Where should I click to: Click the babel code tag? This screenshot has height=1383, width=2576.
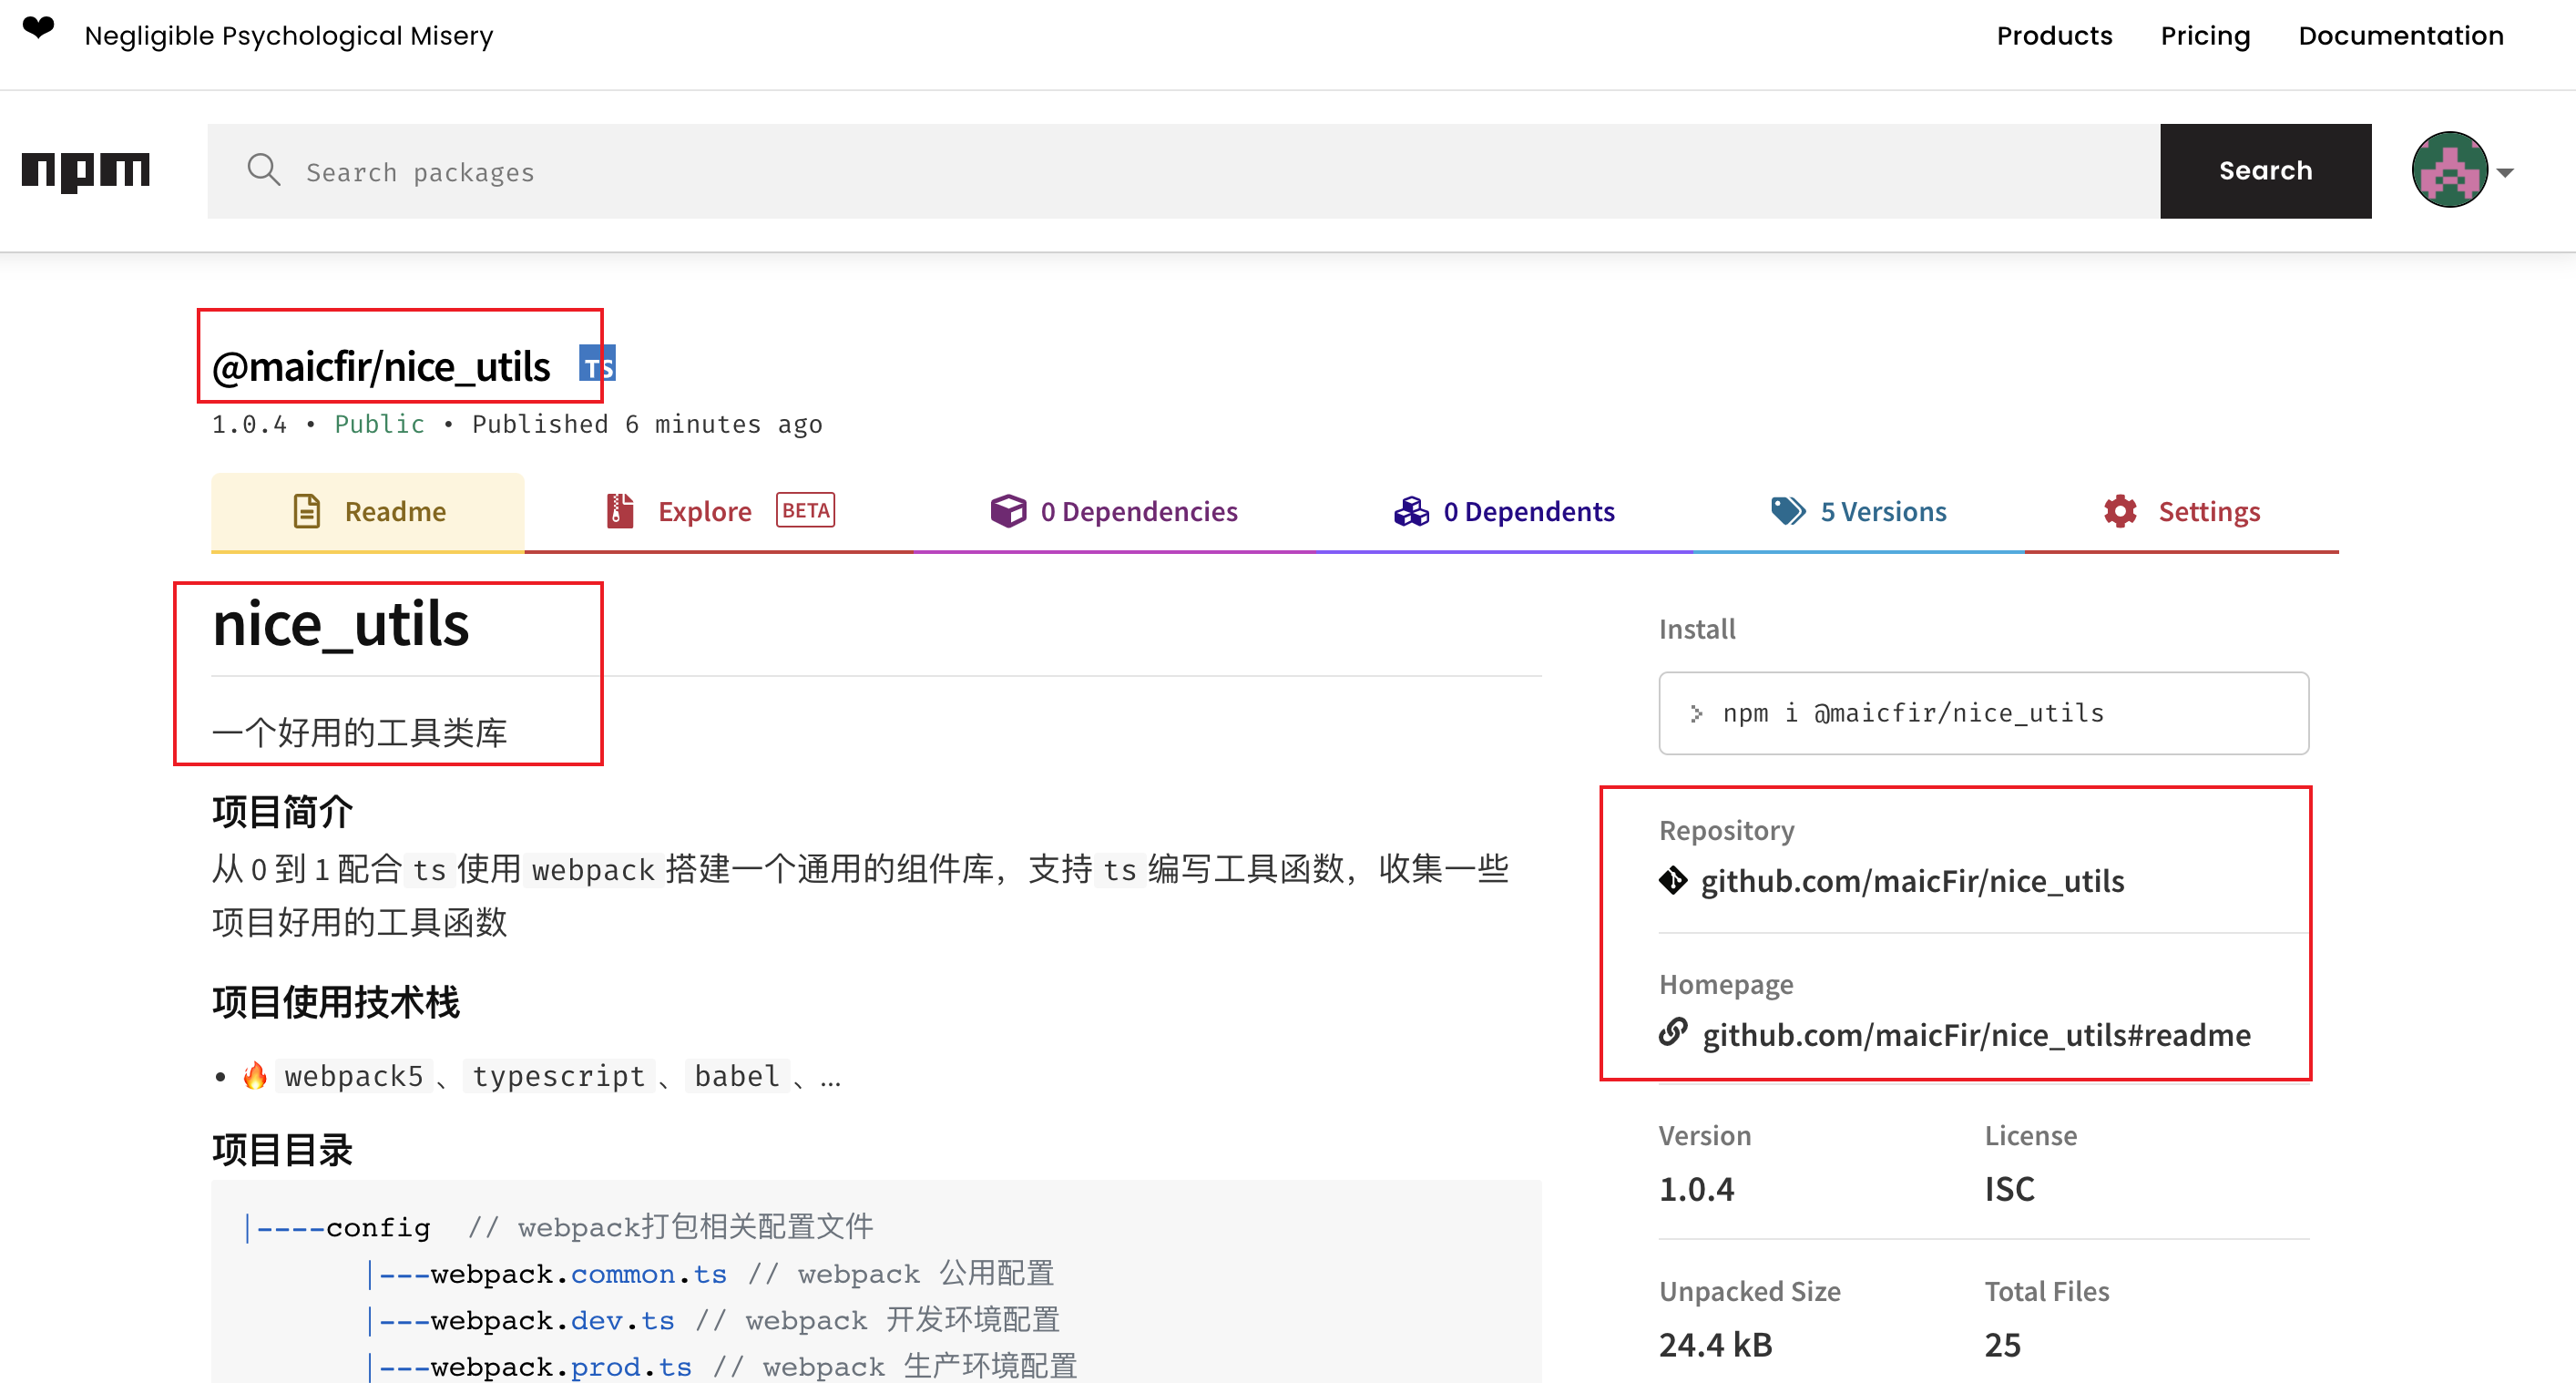coord(737,1076)
